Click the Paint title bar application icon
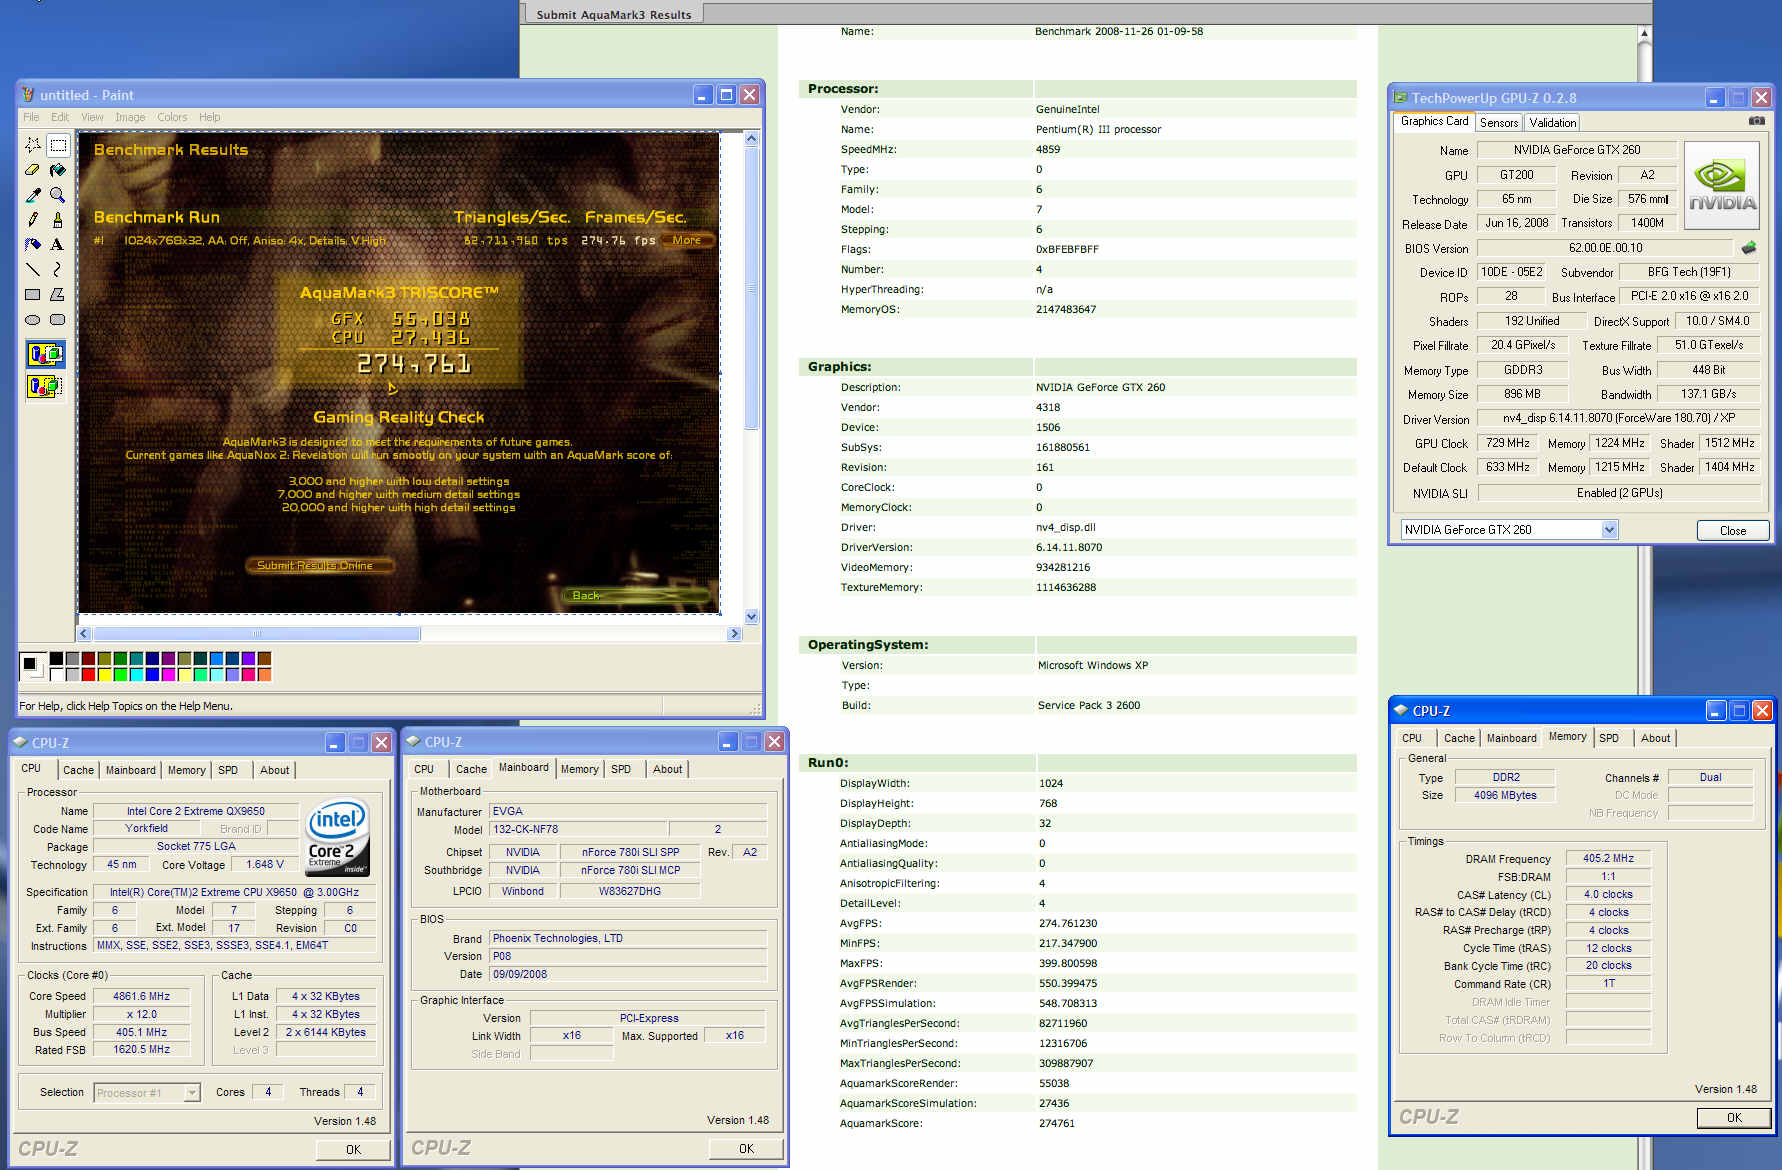 click(28, 95)
